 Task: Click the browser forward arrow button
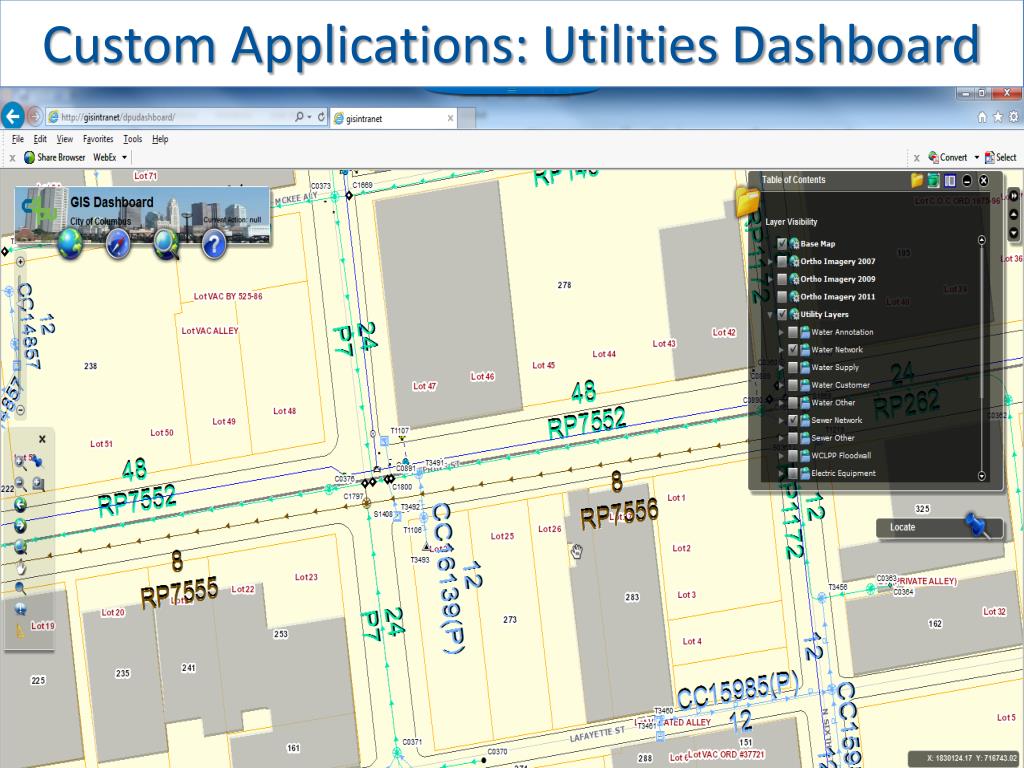pyautogui.click(x=35, y=117)
